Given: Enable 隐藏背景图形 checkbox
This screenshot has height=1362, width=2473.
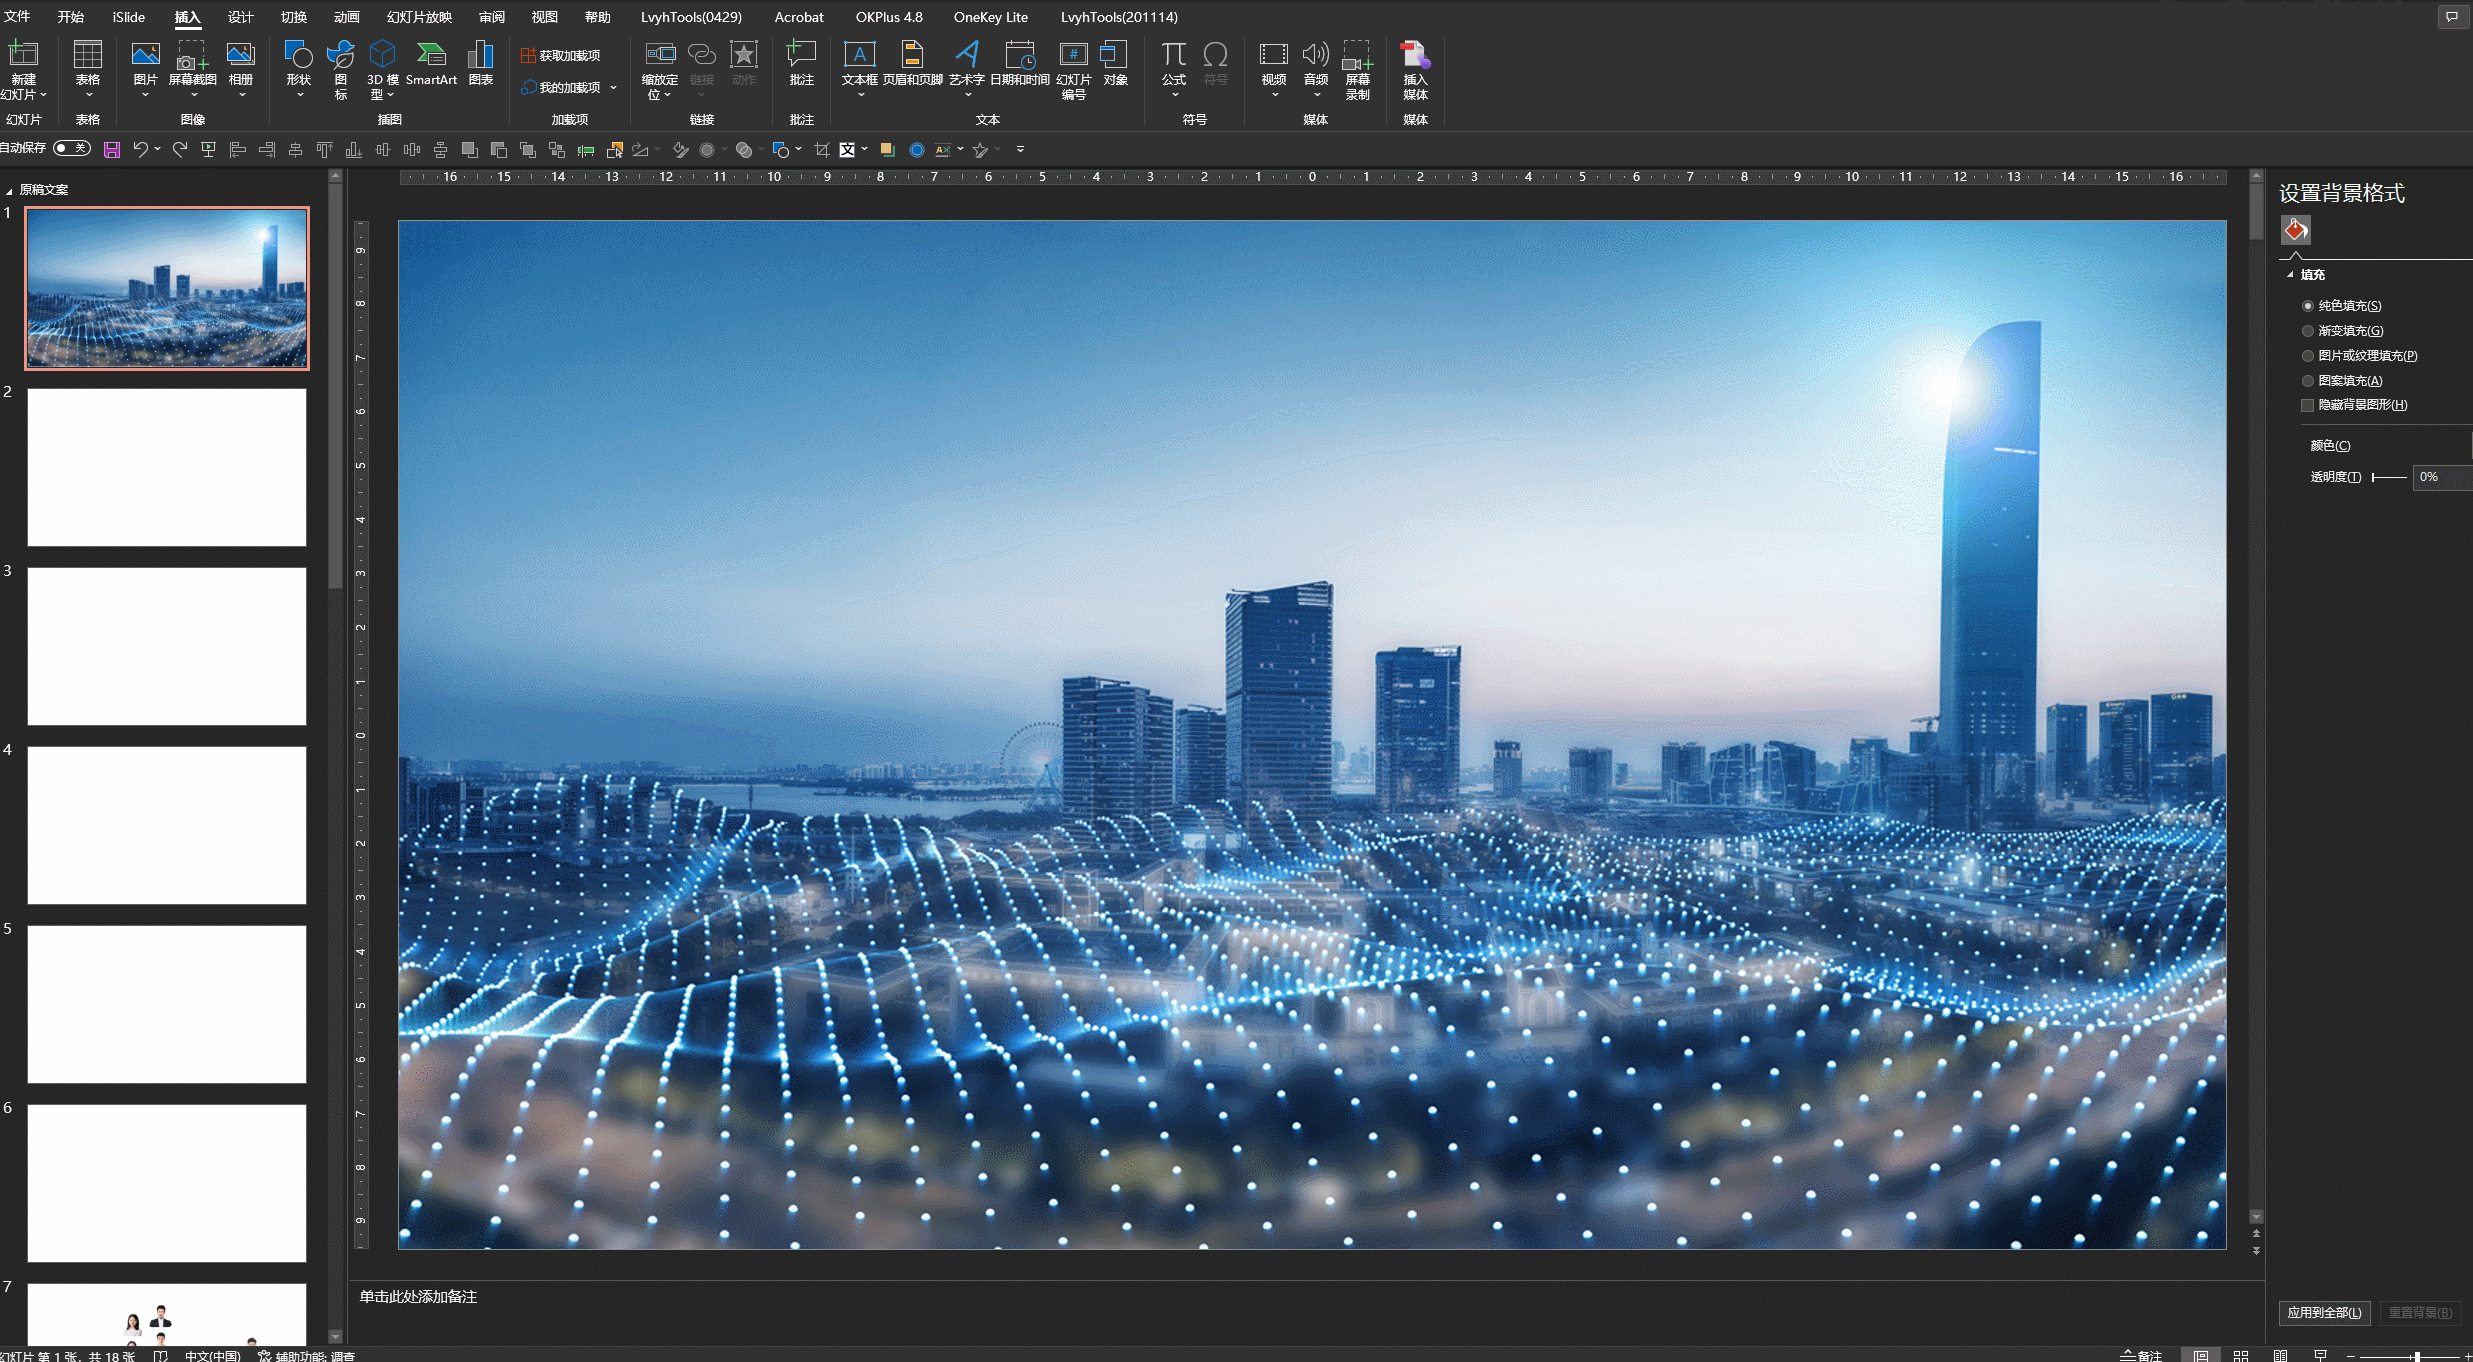Looking at the screenshot, I should pyautogui.click(x=2308, y=405).
